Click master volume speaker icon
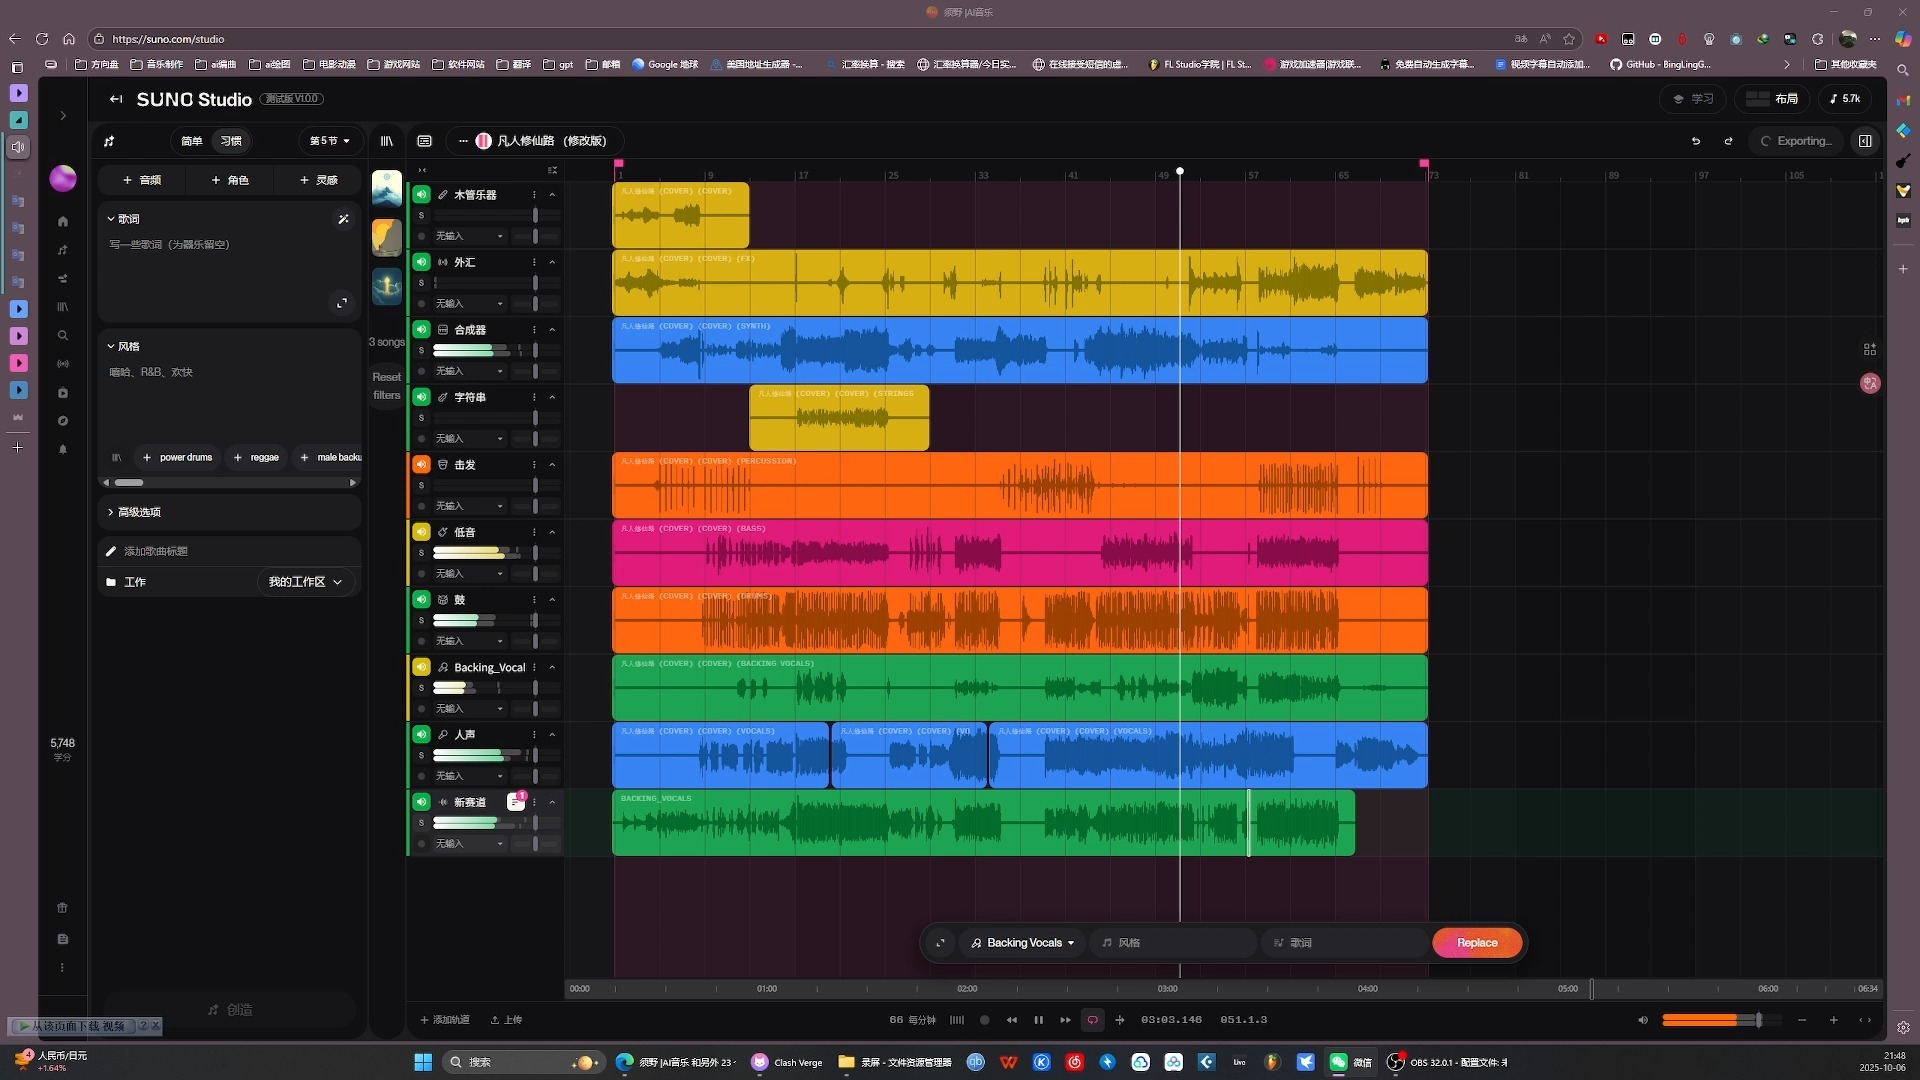 1642,1020
